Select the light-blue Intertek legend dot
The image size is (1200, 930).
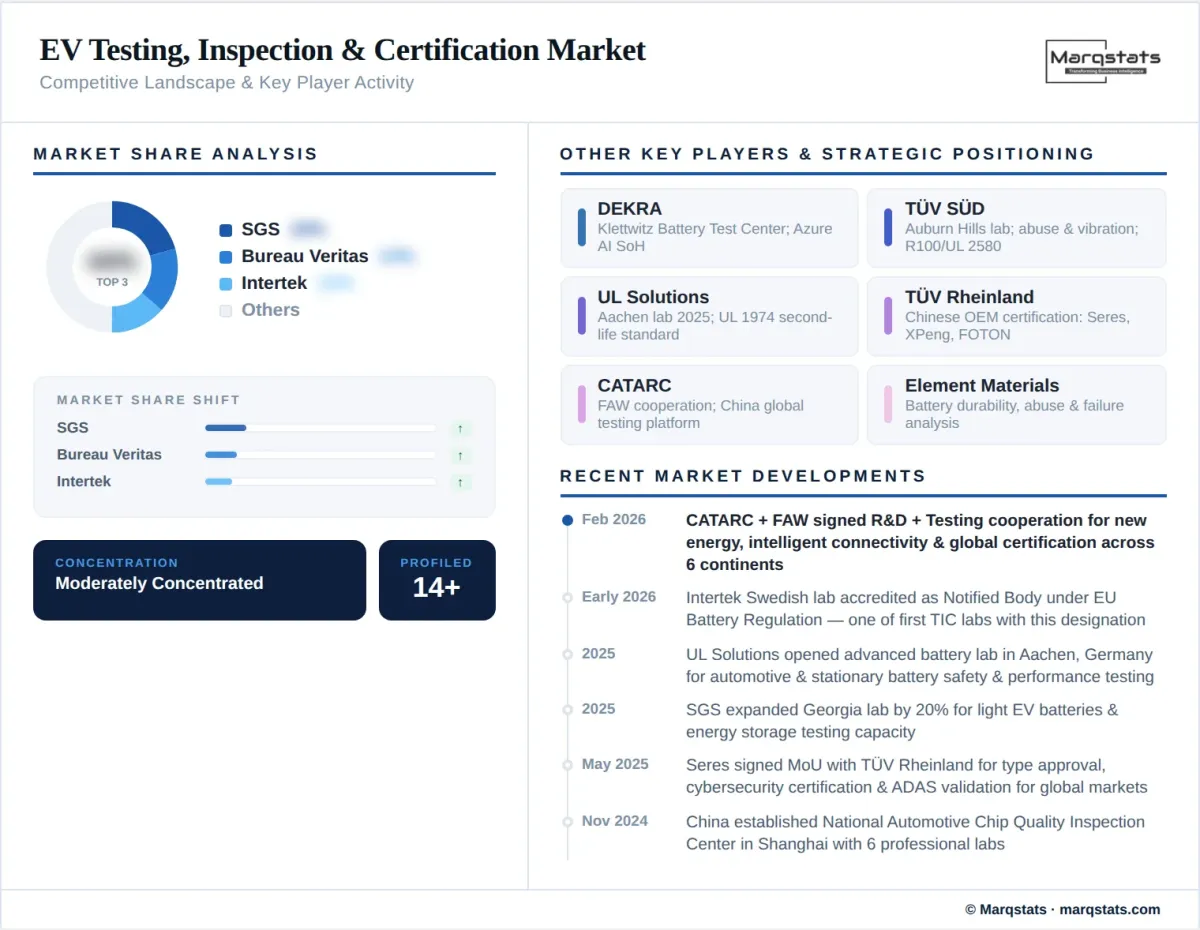point(225,283)
